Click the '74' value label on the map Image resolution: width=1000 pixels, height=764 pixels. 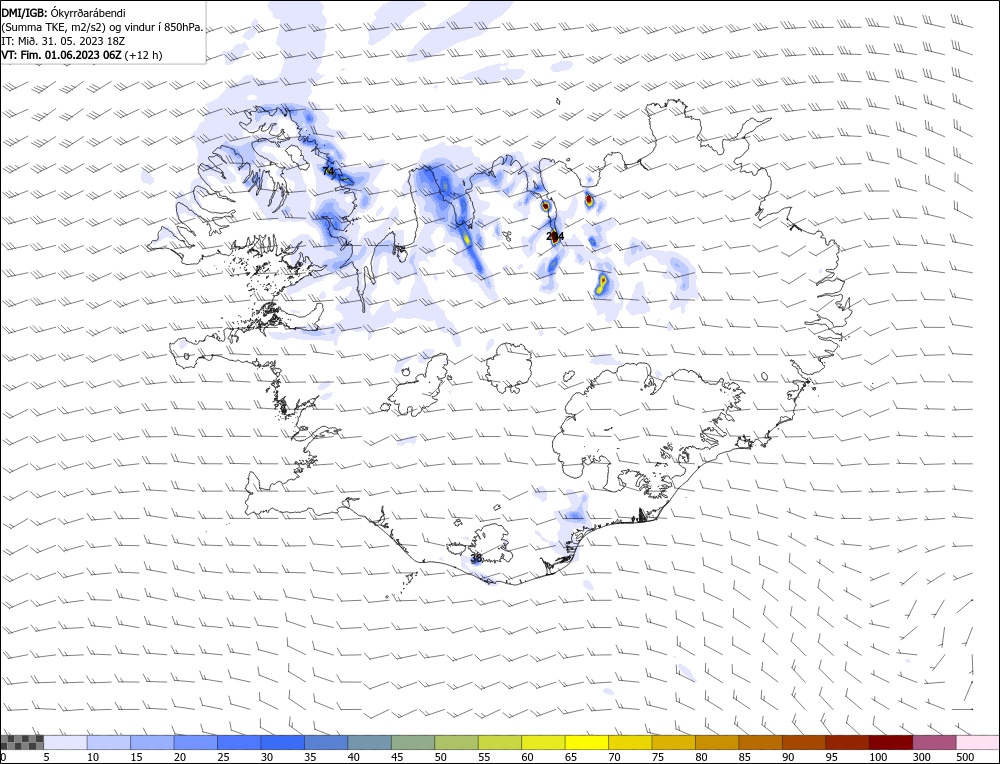(x=328, y=171)
